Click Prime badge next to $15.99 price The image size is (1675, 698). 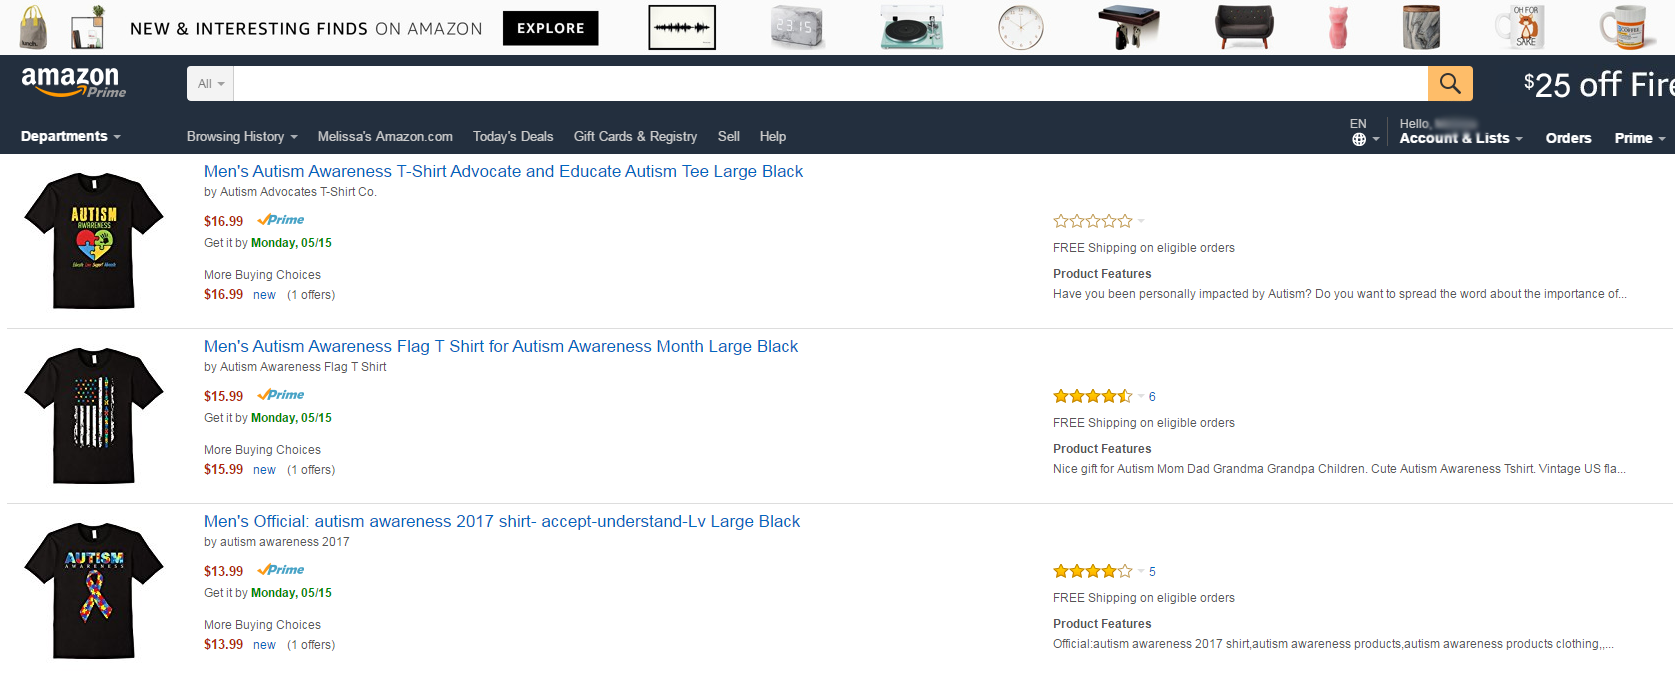coord(281,395)
